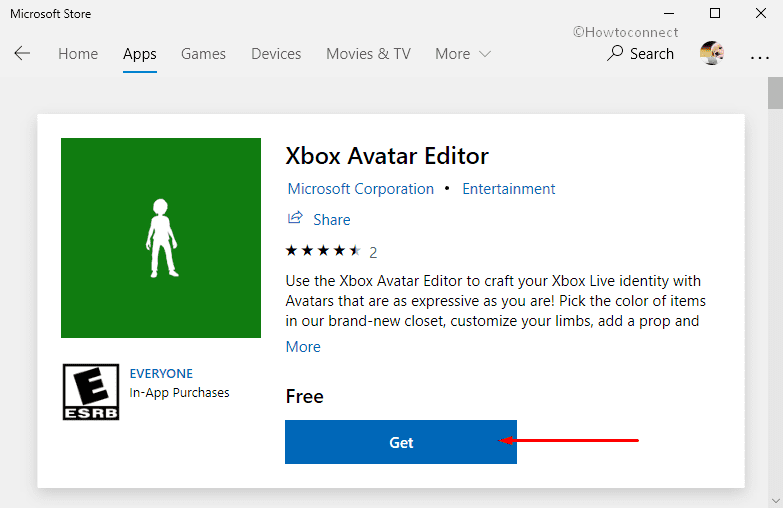Screen dimensions: 783x508
Task: Click the scrollbar down arrow
Action: (x=775, y=501)
